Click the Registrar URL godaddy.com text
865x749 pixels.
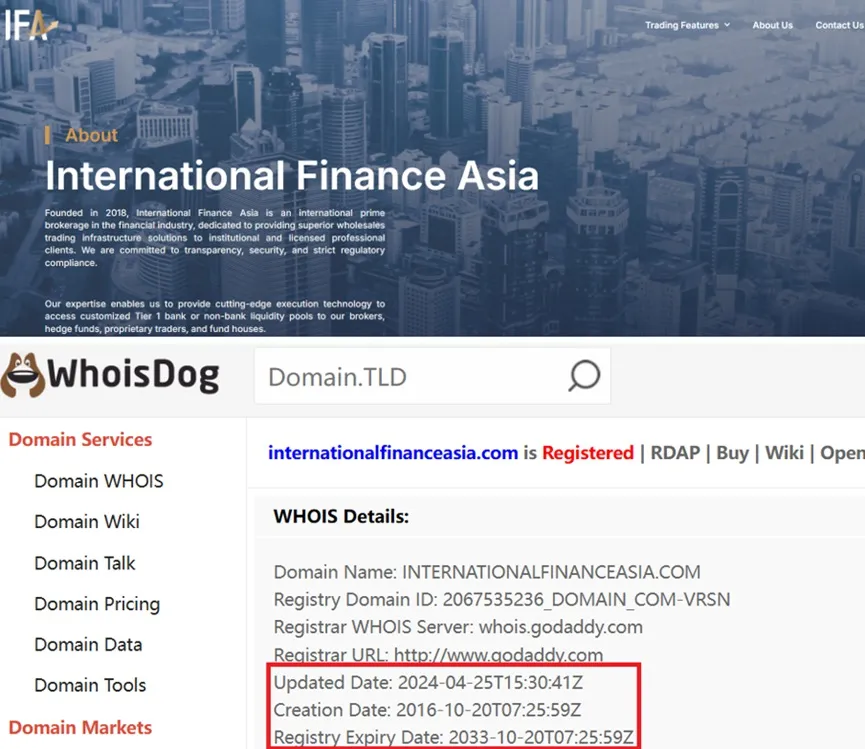click(438, 655)
